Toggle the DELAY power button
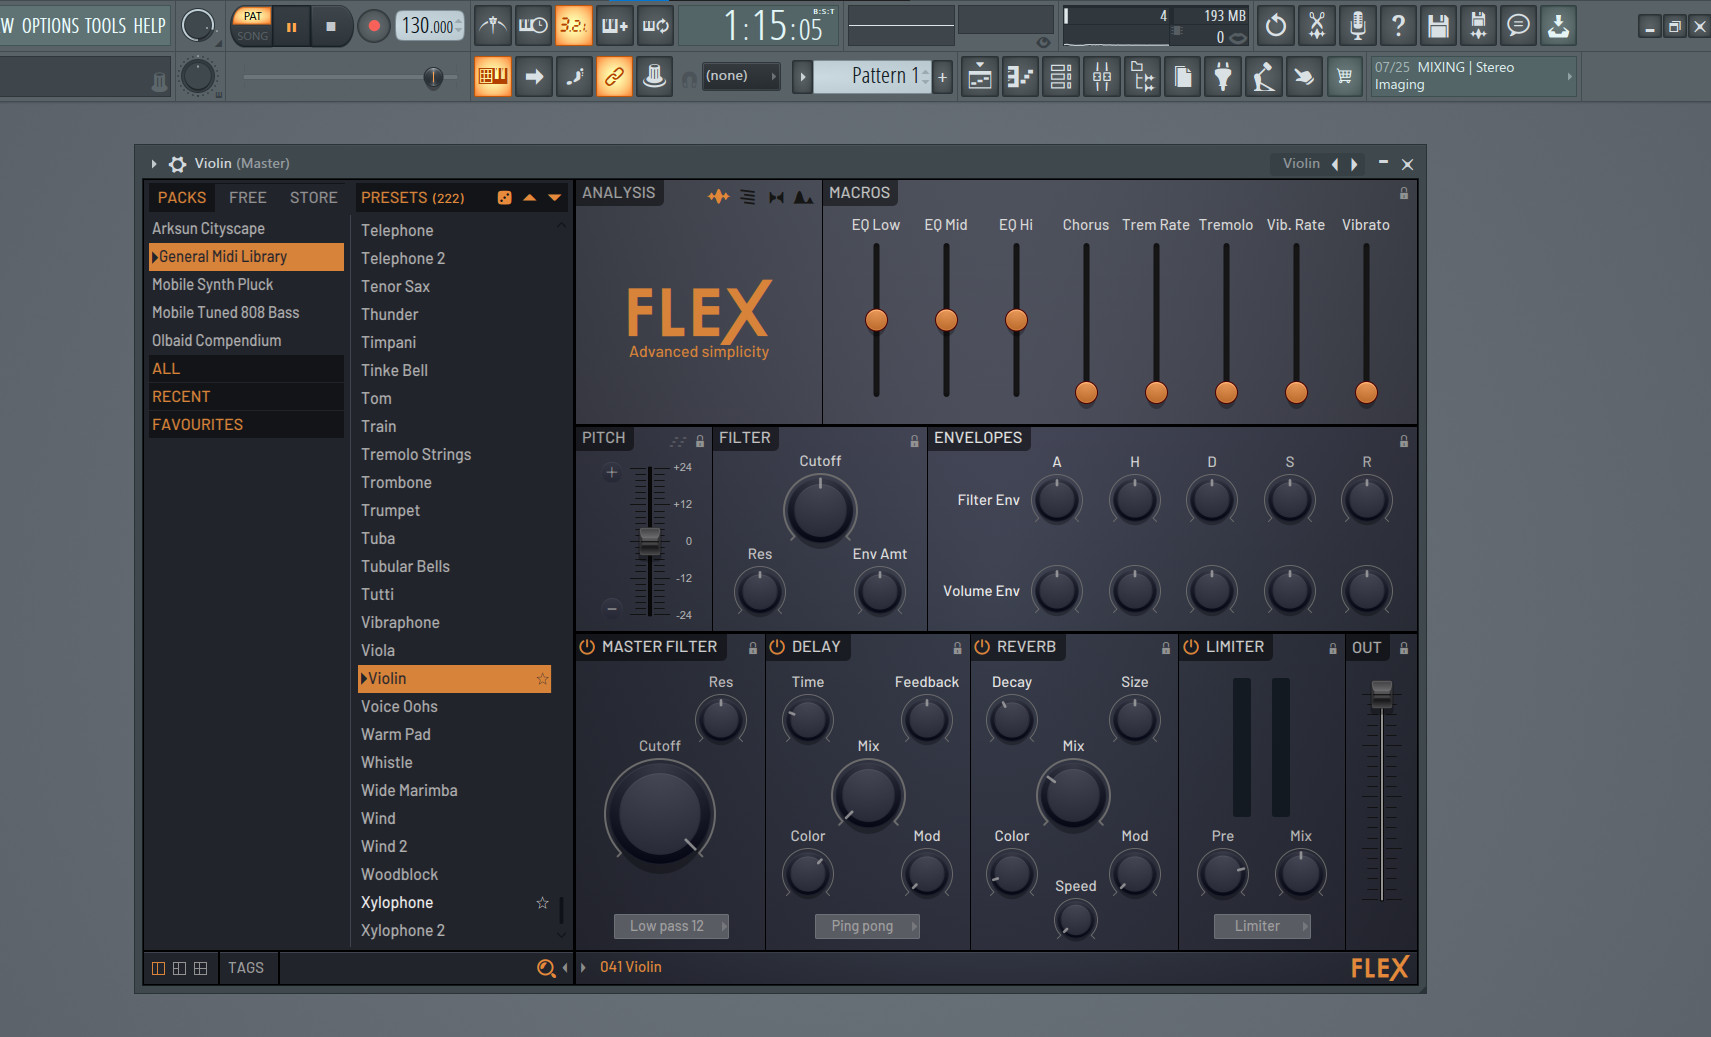This screenshot has height=1037, width=1711. coord(777,647)
